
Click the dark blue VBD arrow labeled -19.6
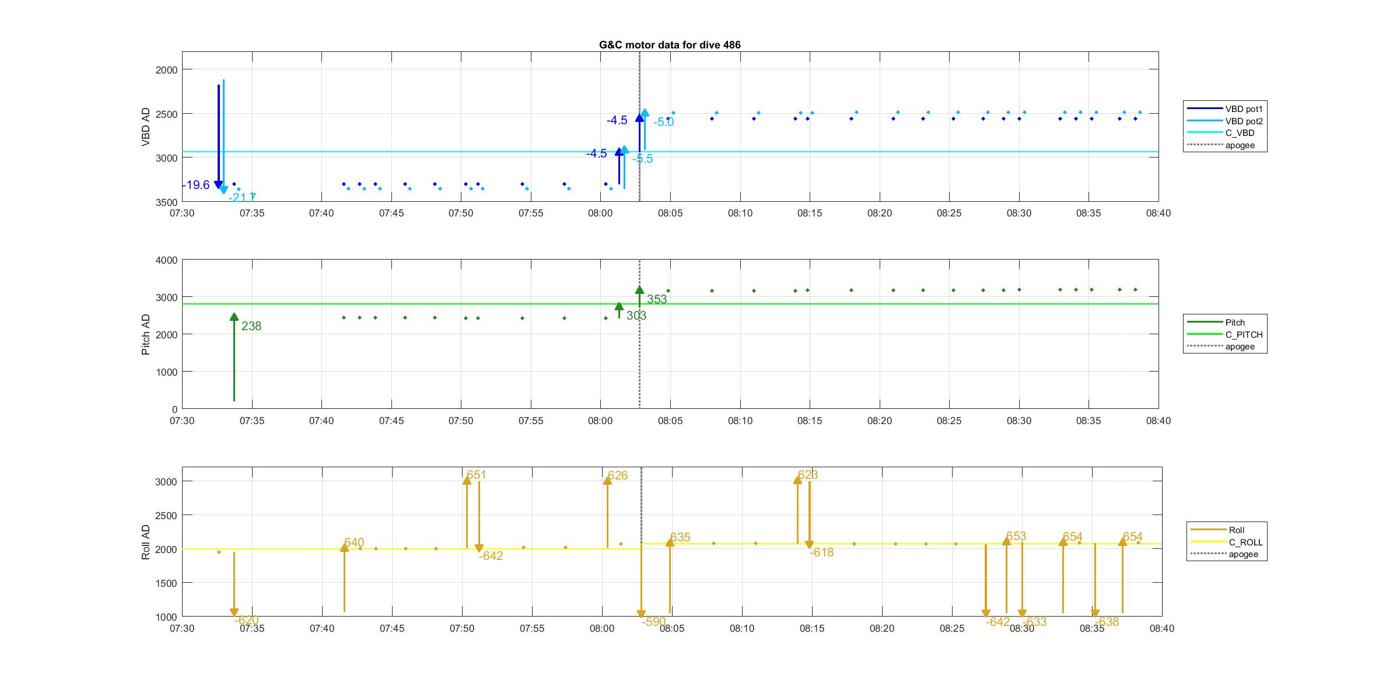(219, 138)
